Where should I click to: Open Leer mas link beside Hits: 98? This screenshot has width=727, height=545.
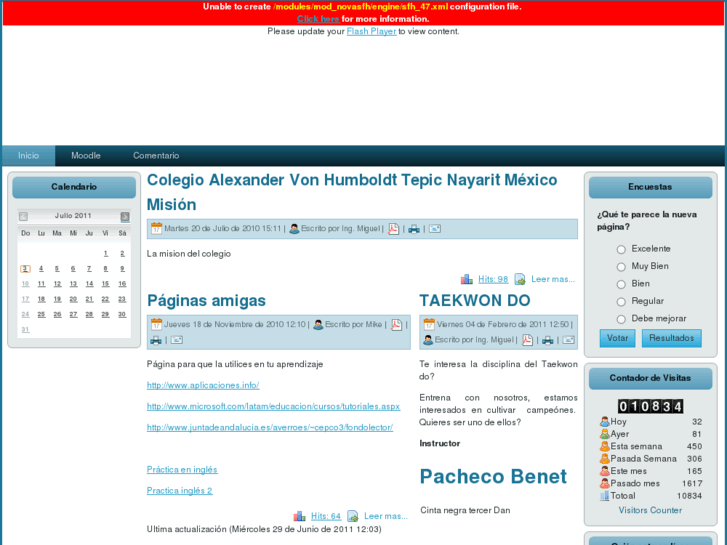click(553, 279)
